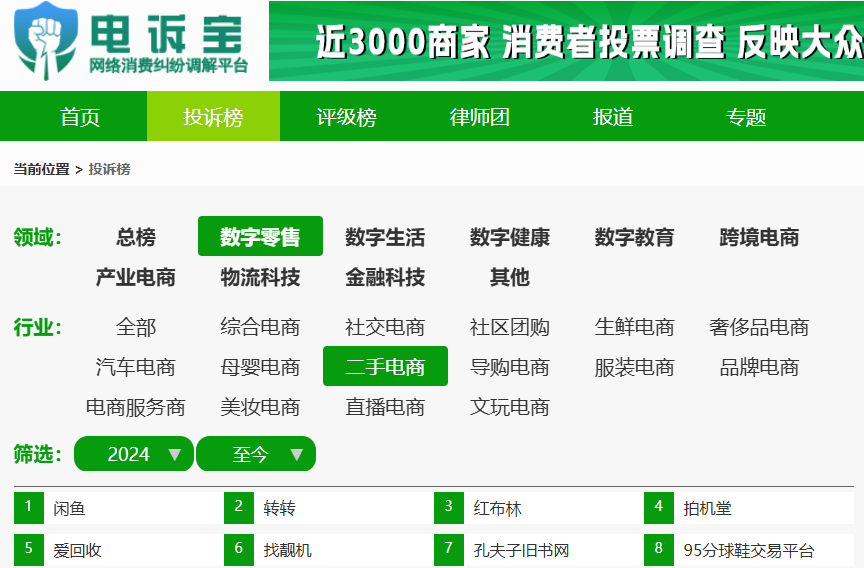Filter by 生鲜电商 industry

click(634, 327)
